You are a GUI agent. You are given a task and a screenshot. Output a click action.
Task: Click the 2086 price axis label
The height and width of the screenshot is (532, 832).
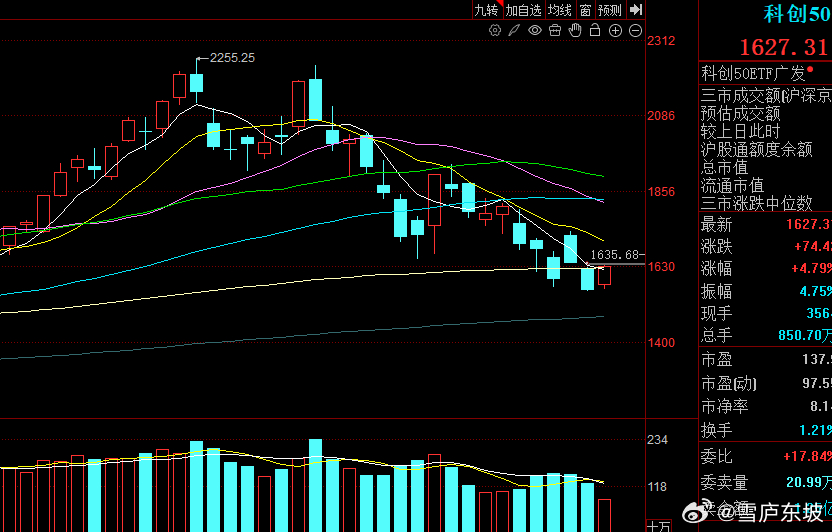[x=661, y=116]
